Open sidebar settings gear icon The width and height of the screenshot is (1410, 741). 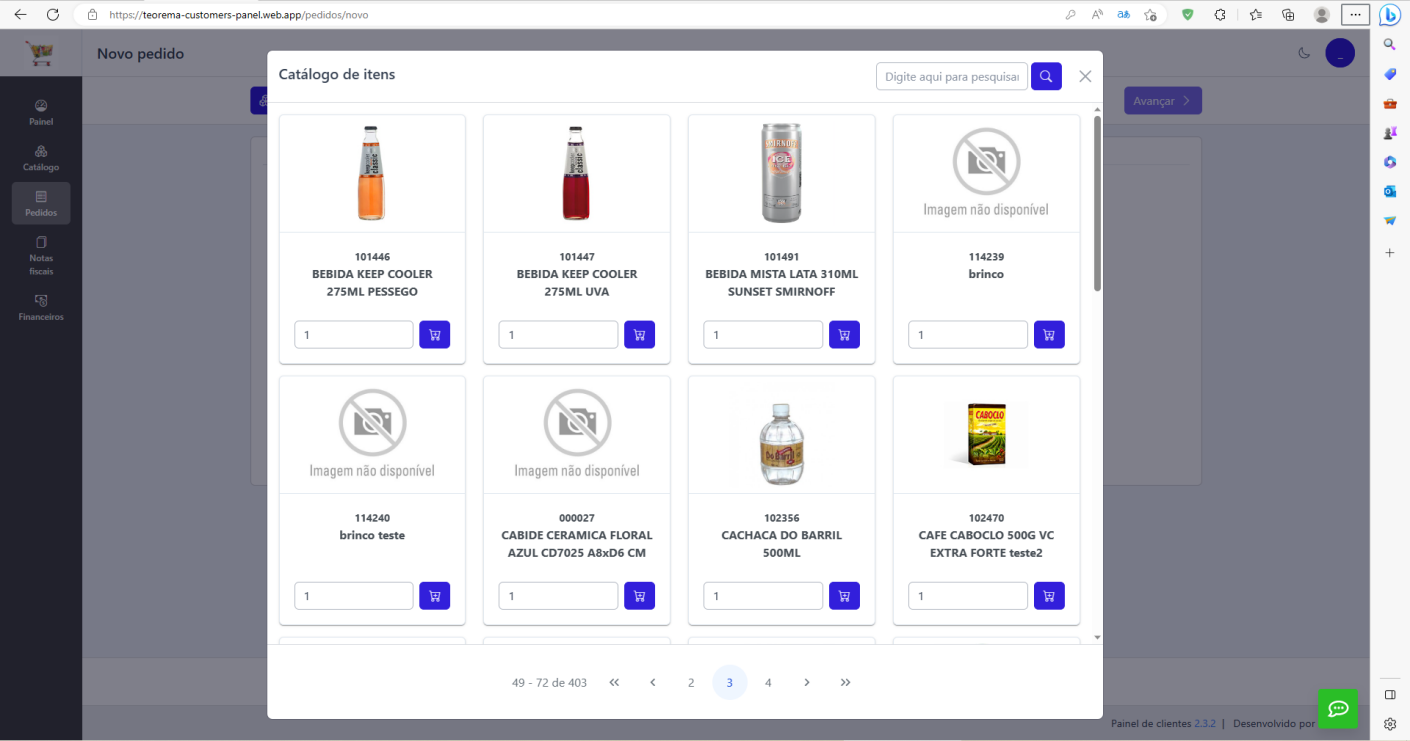(x=1390, y=724)
